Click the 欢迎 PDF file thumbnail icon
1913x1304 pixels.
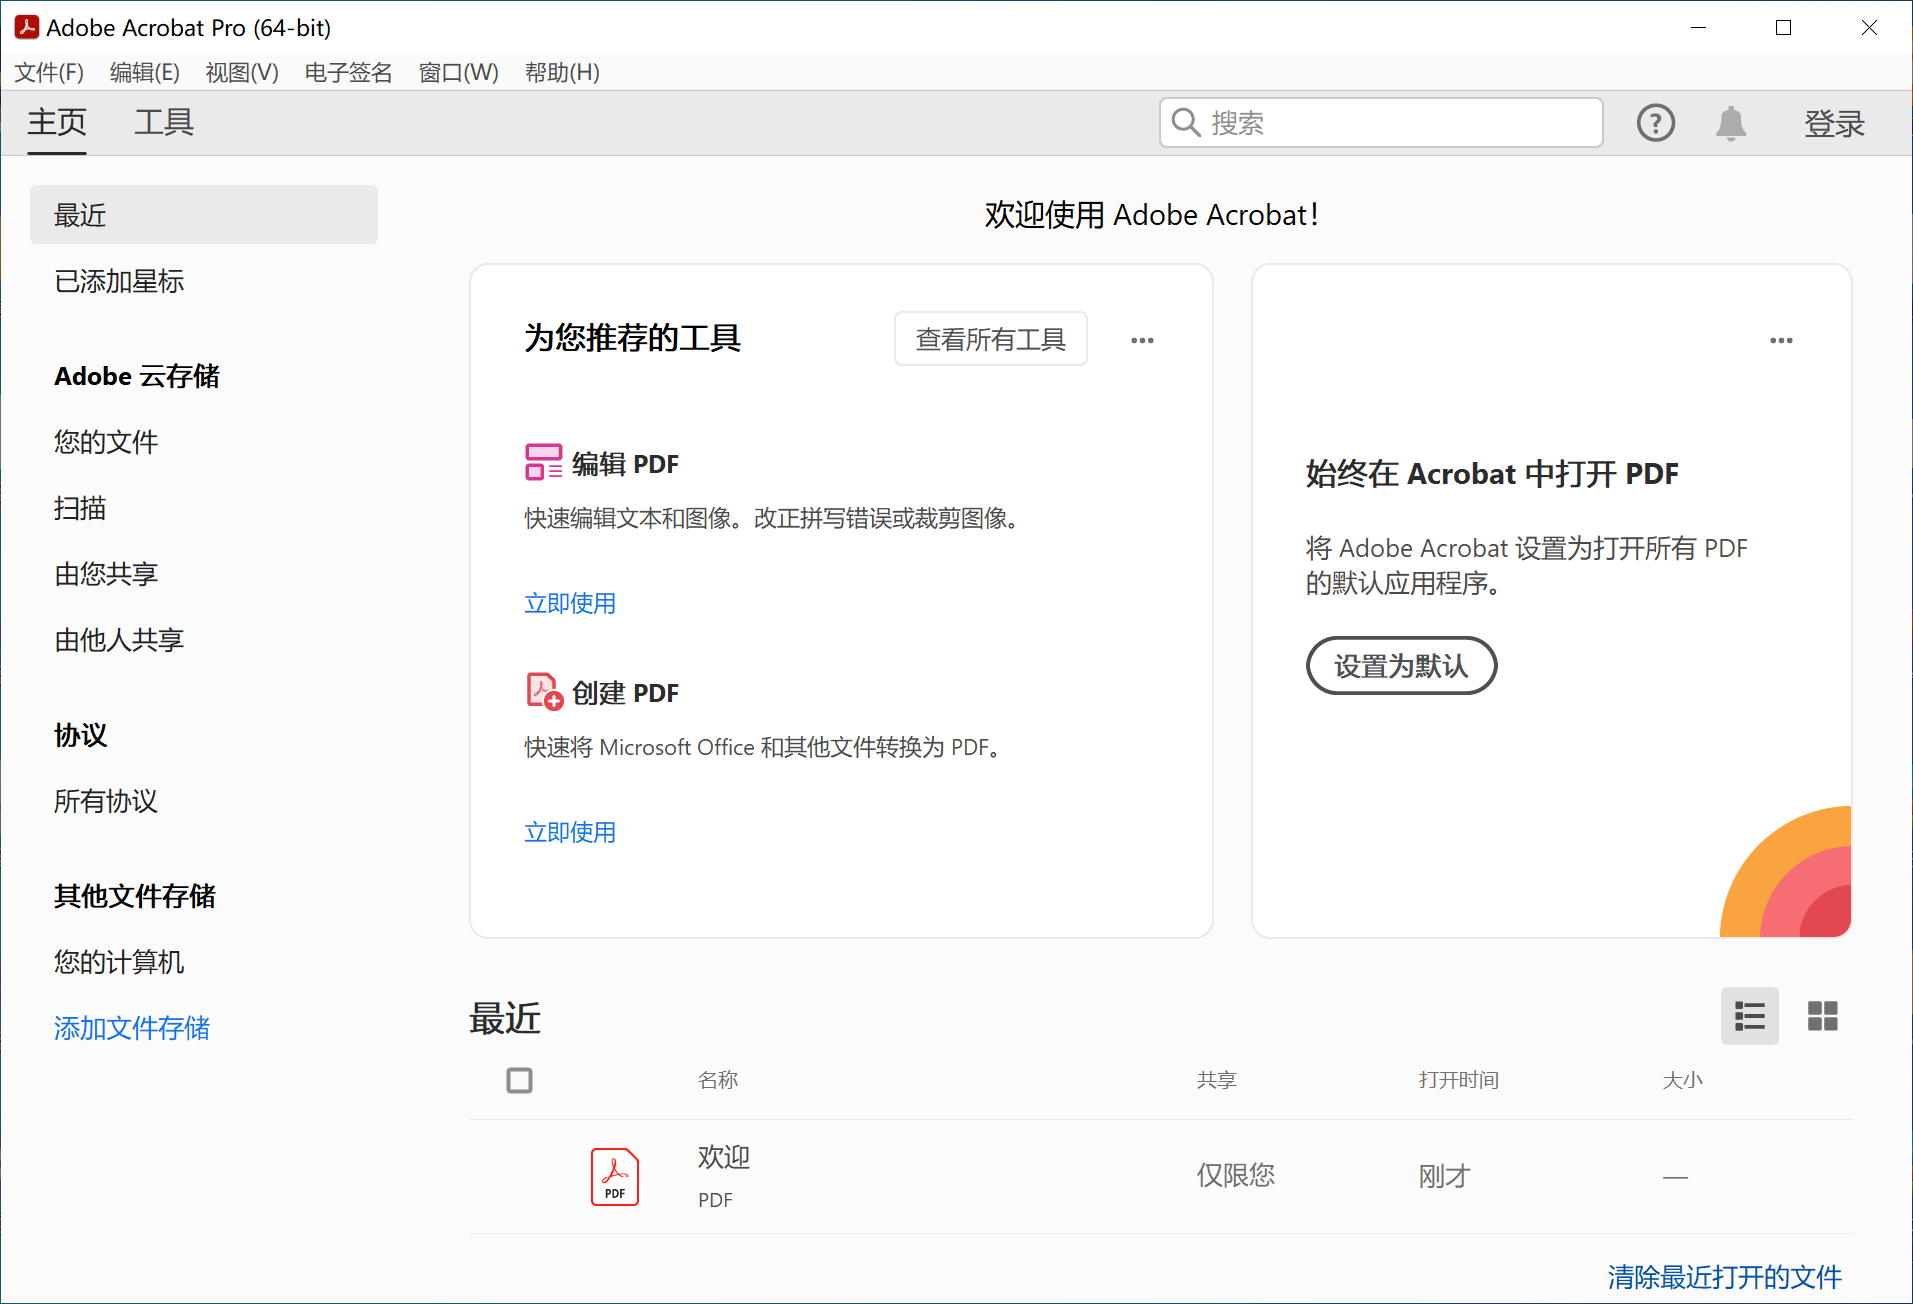pos(613,1176)
